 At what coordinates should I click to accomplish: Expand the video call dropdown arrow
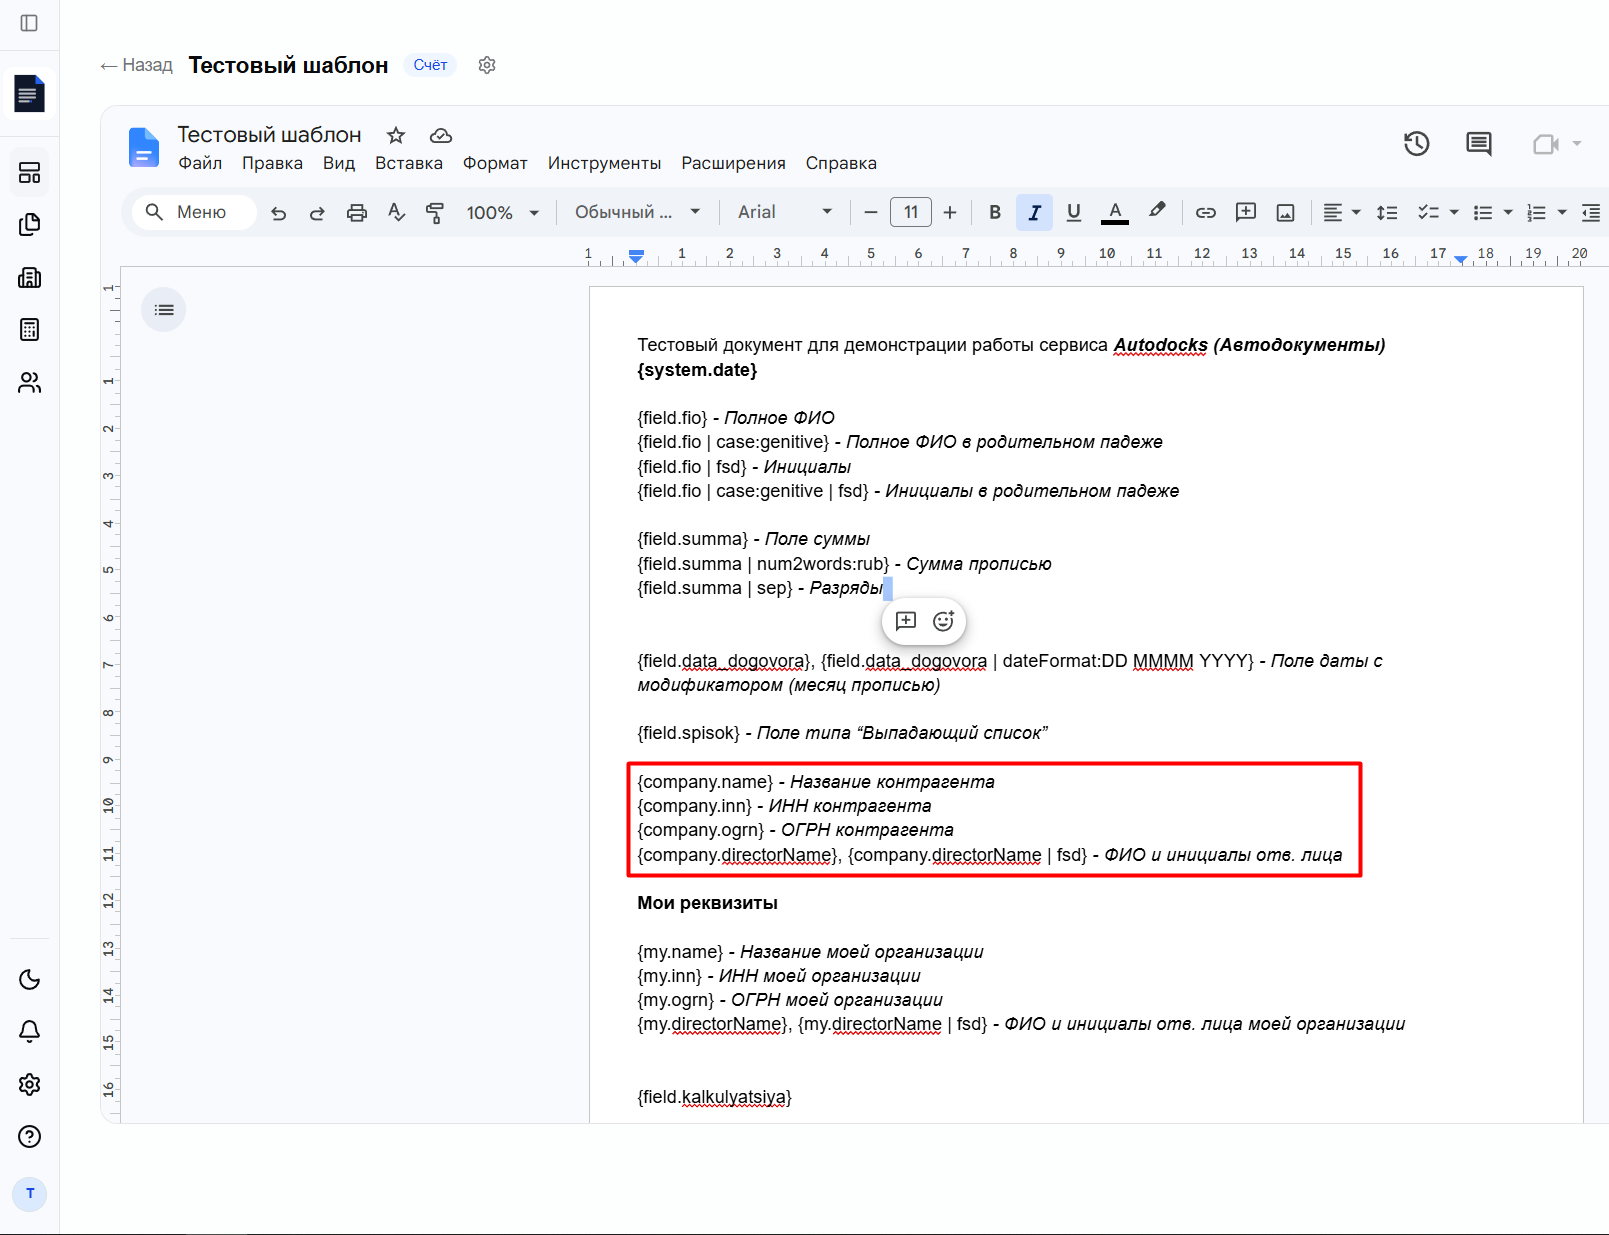coord(1577,144)
